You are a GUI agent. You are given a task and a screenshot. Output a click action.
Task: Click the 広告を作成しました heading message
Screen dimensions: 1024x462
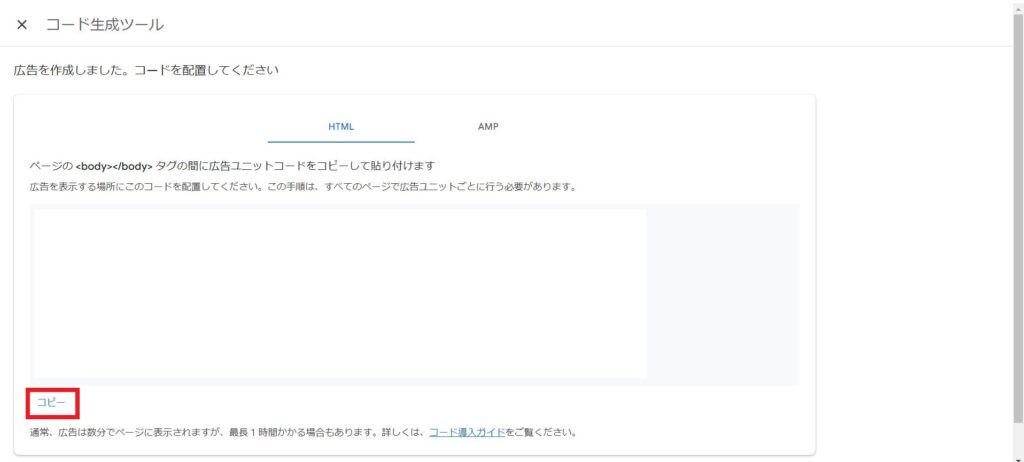coord(146,71)
